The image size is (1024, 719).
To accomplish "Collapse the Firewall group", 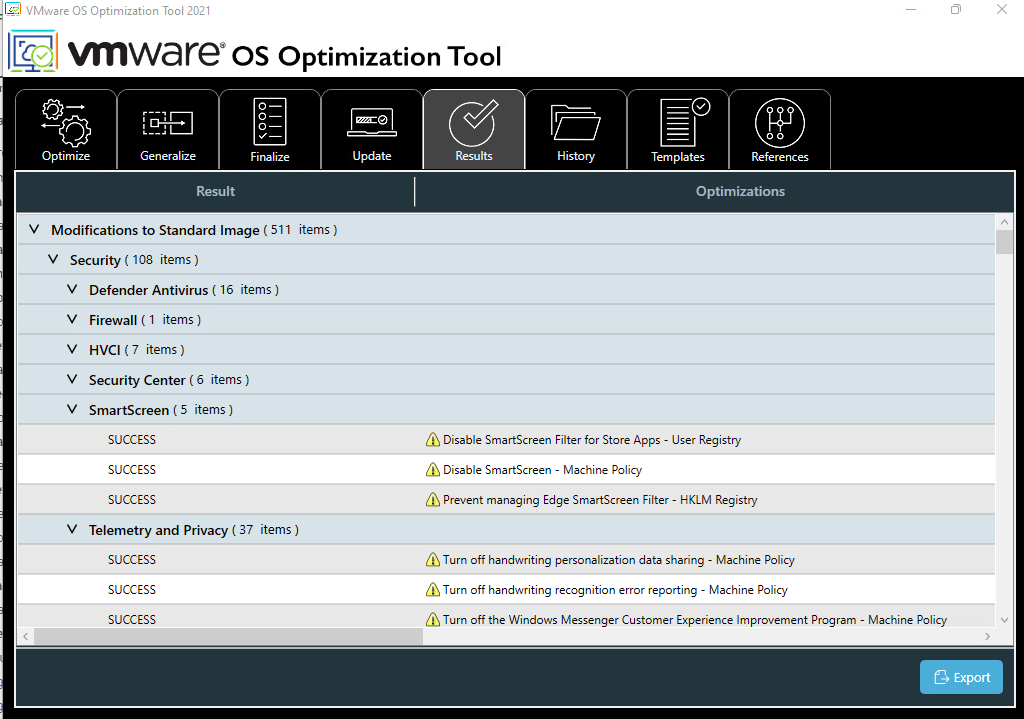I will click(x=72, y=319).
